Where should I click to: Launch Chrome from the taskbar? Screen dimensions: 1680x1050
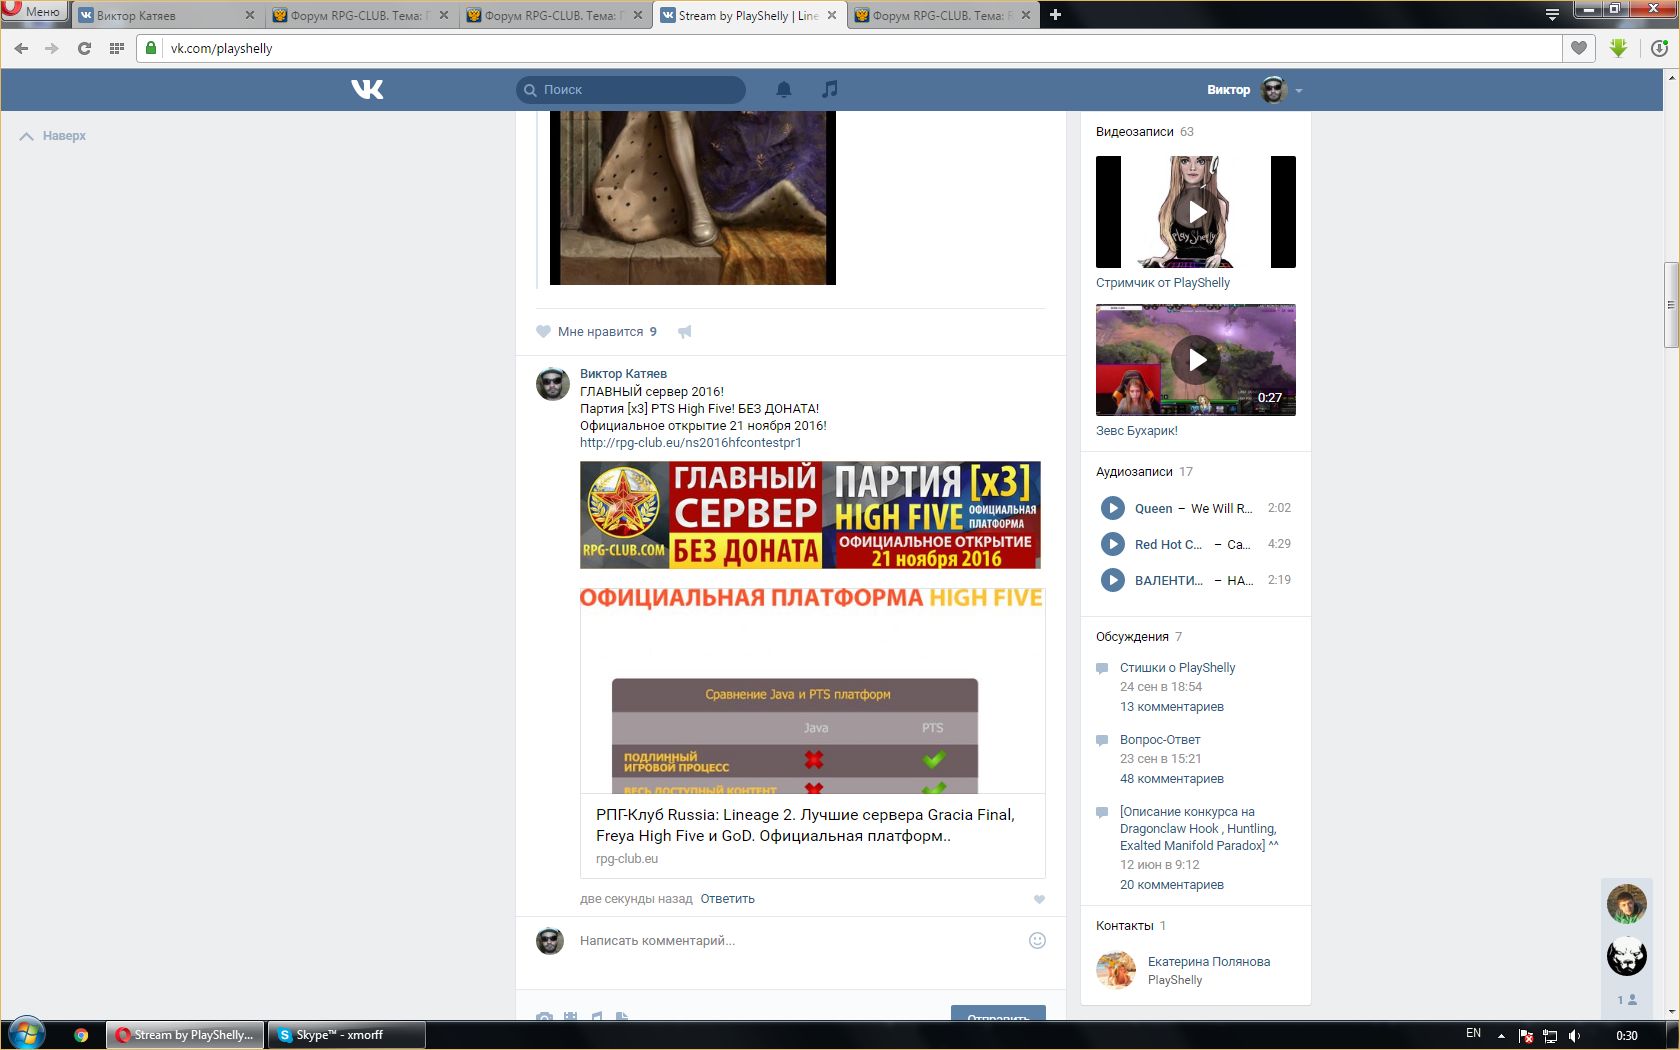point(81,1035)
